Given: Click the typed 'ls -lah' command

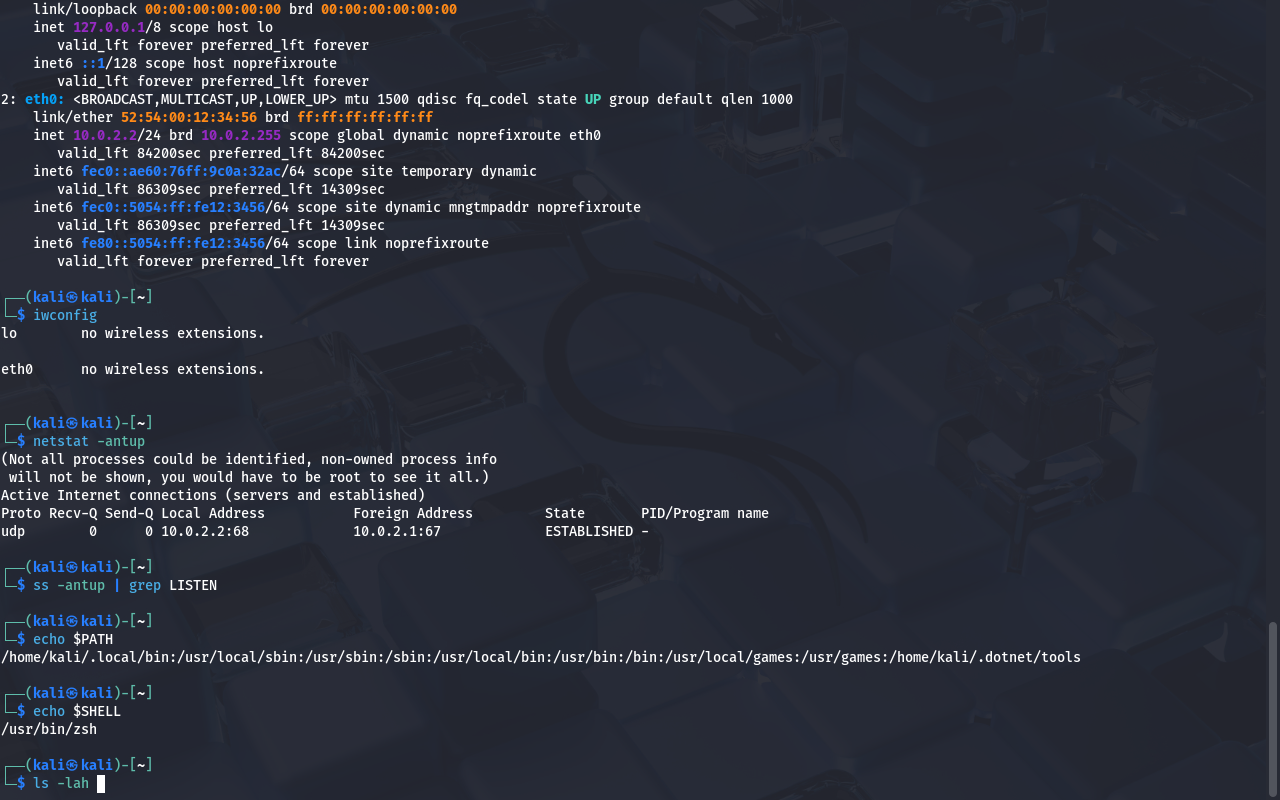Looking at the screenshot, I should pyautogui.click(x=61, y=783).
